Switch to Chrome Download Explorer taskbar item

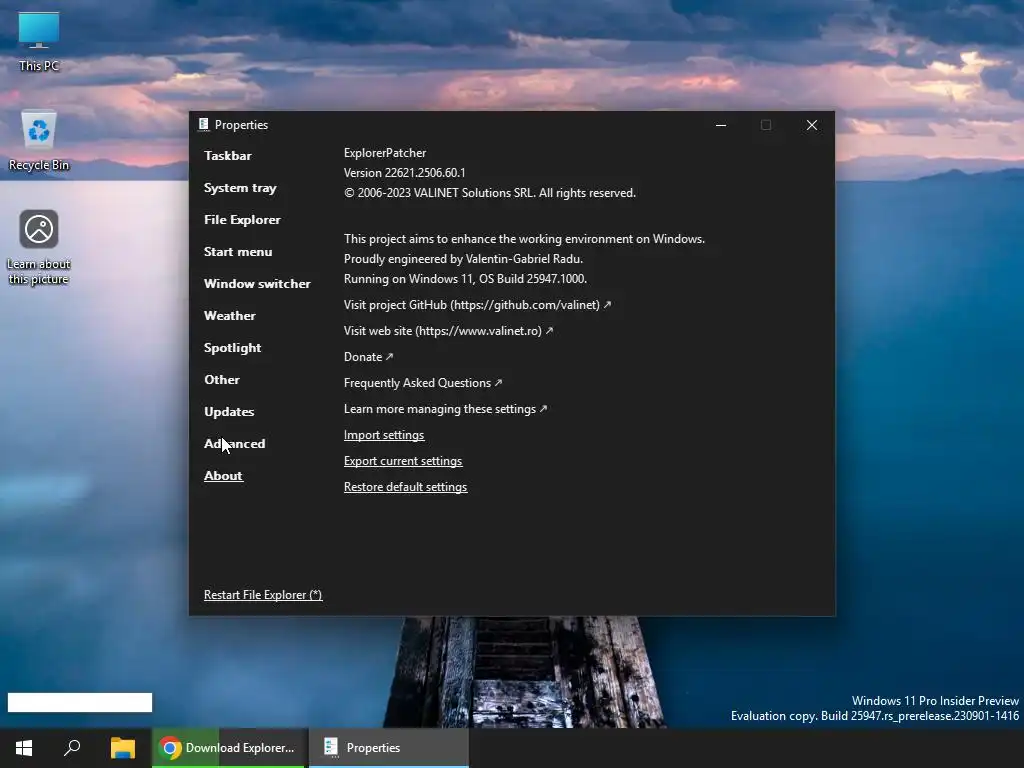[x=229, y=748]
